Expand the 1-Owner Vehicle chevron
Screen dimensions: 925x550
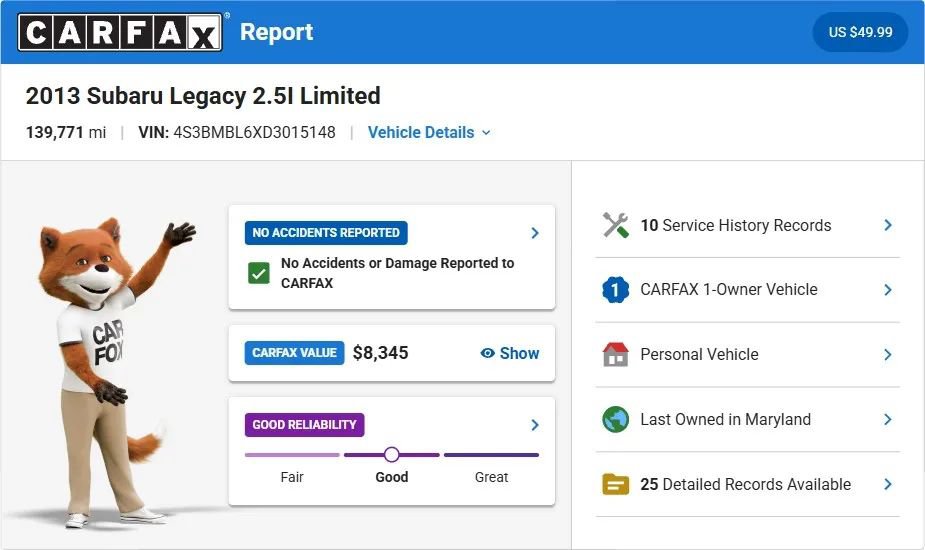tap(888, 290)
